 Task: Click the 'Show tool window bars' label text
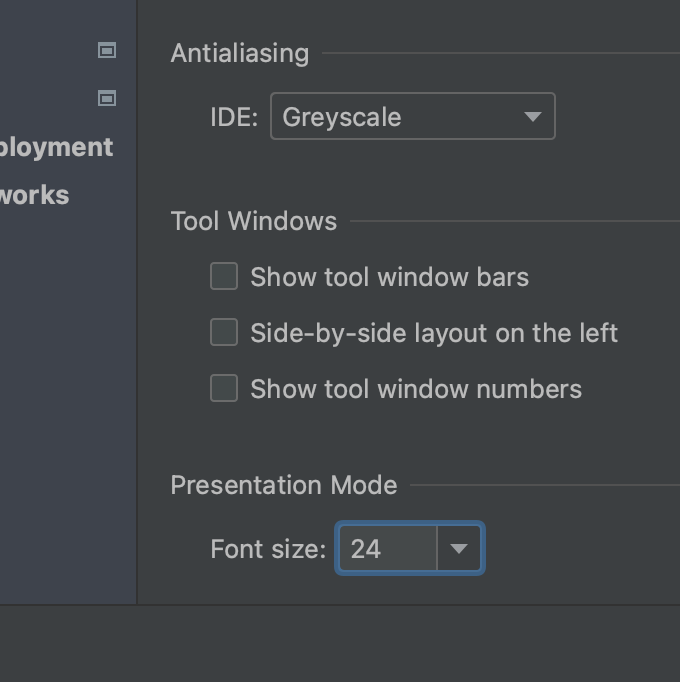(389, 277)
